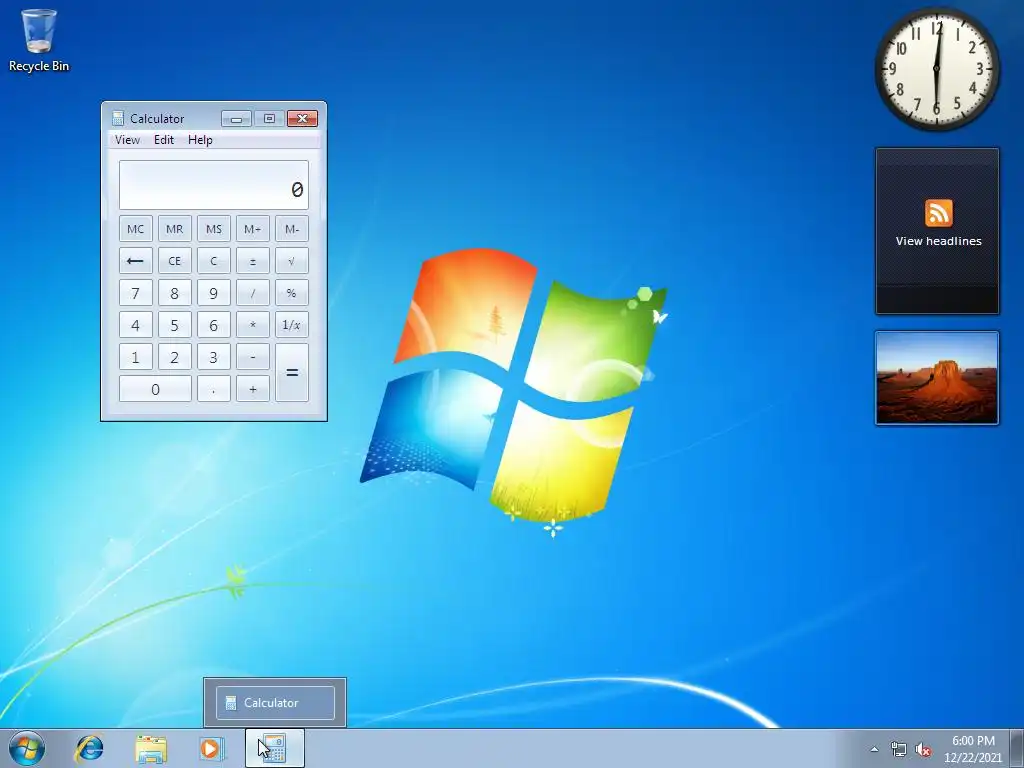1024x768 pixels.
Task: Click the number 2 key
Action: click(x=174, y=357)
